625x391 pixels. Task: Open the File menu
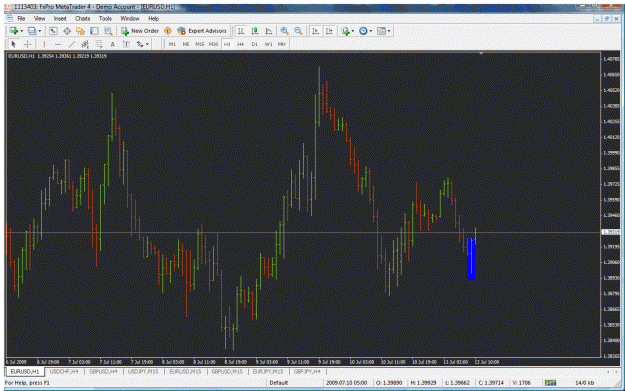21,18
